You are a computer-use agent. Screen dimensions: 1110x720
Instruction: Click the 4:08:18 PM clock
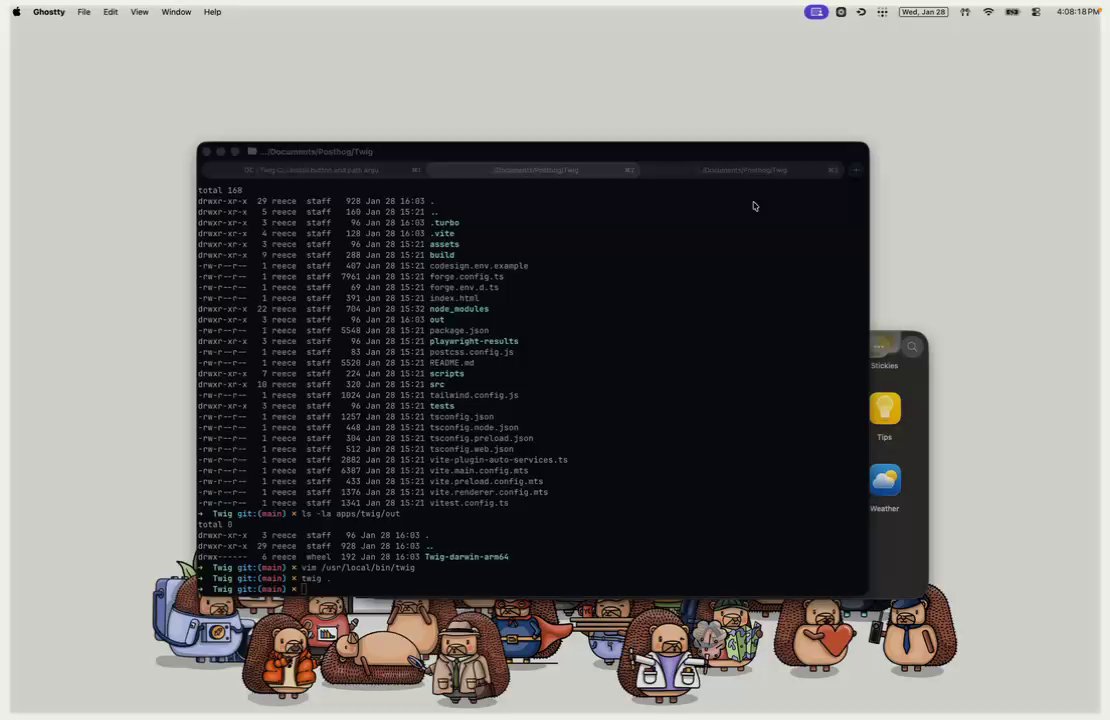click(1077, 12)
